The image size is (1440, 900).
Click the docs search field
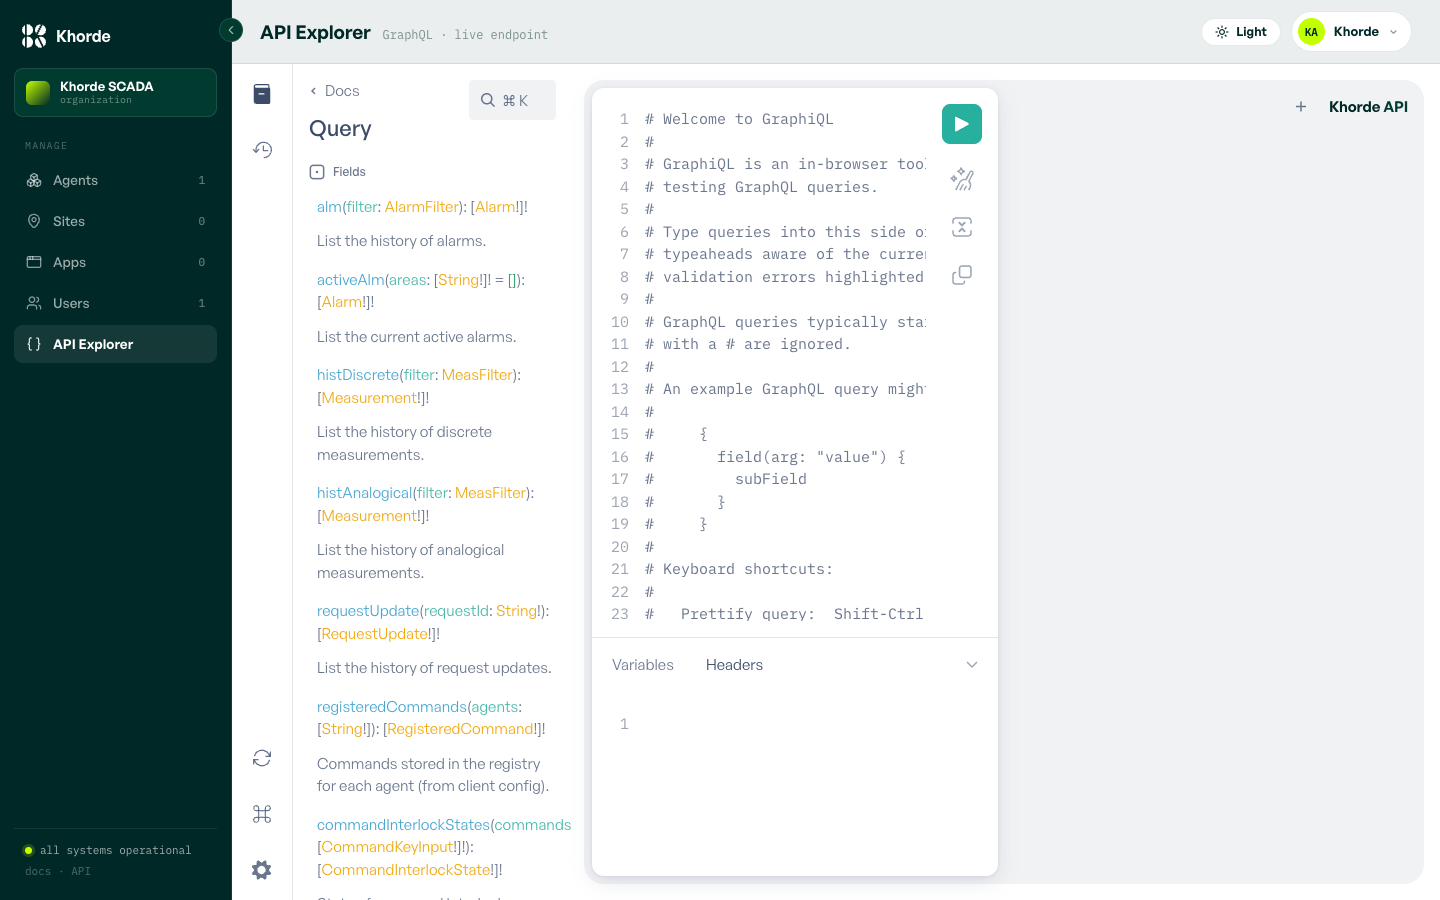pos(512,100)
